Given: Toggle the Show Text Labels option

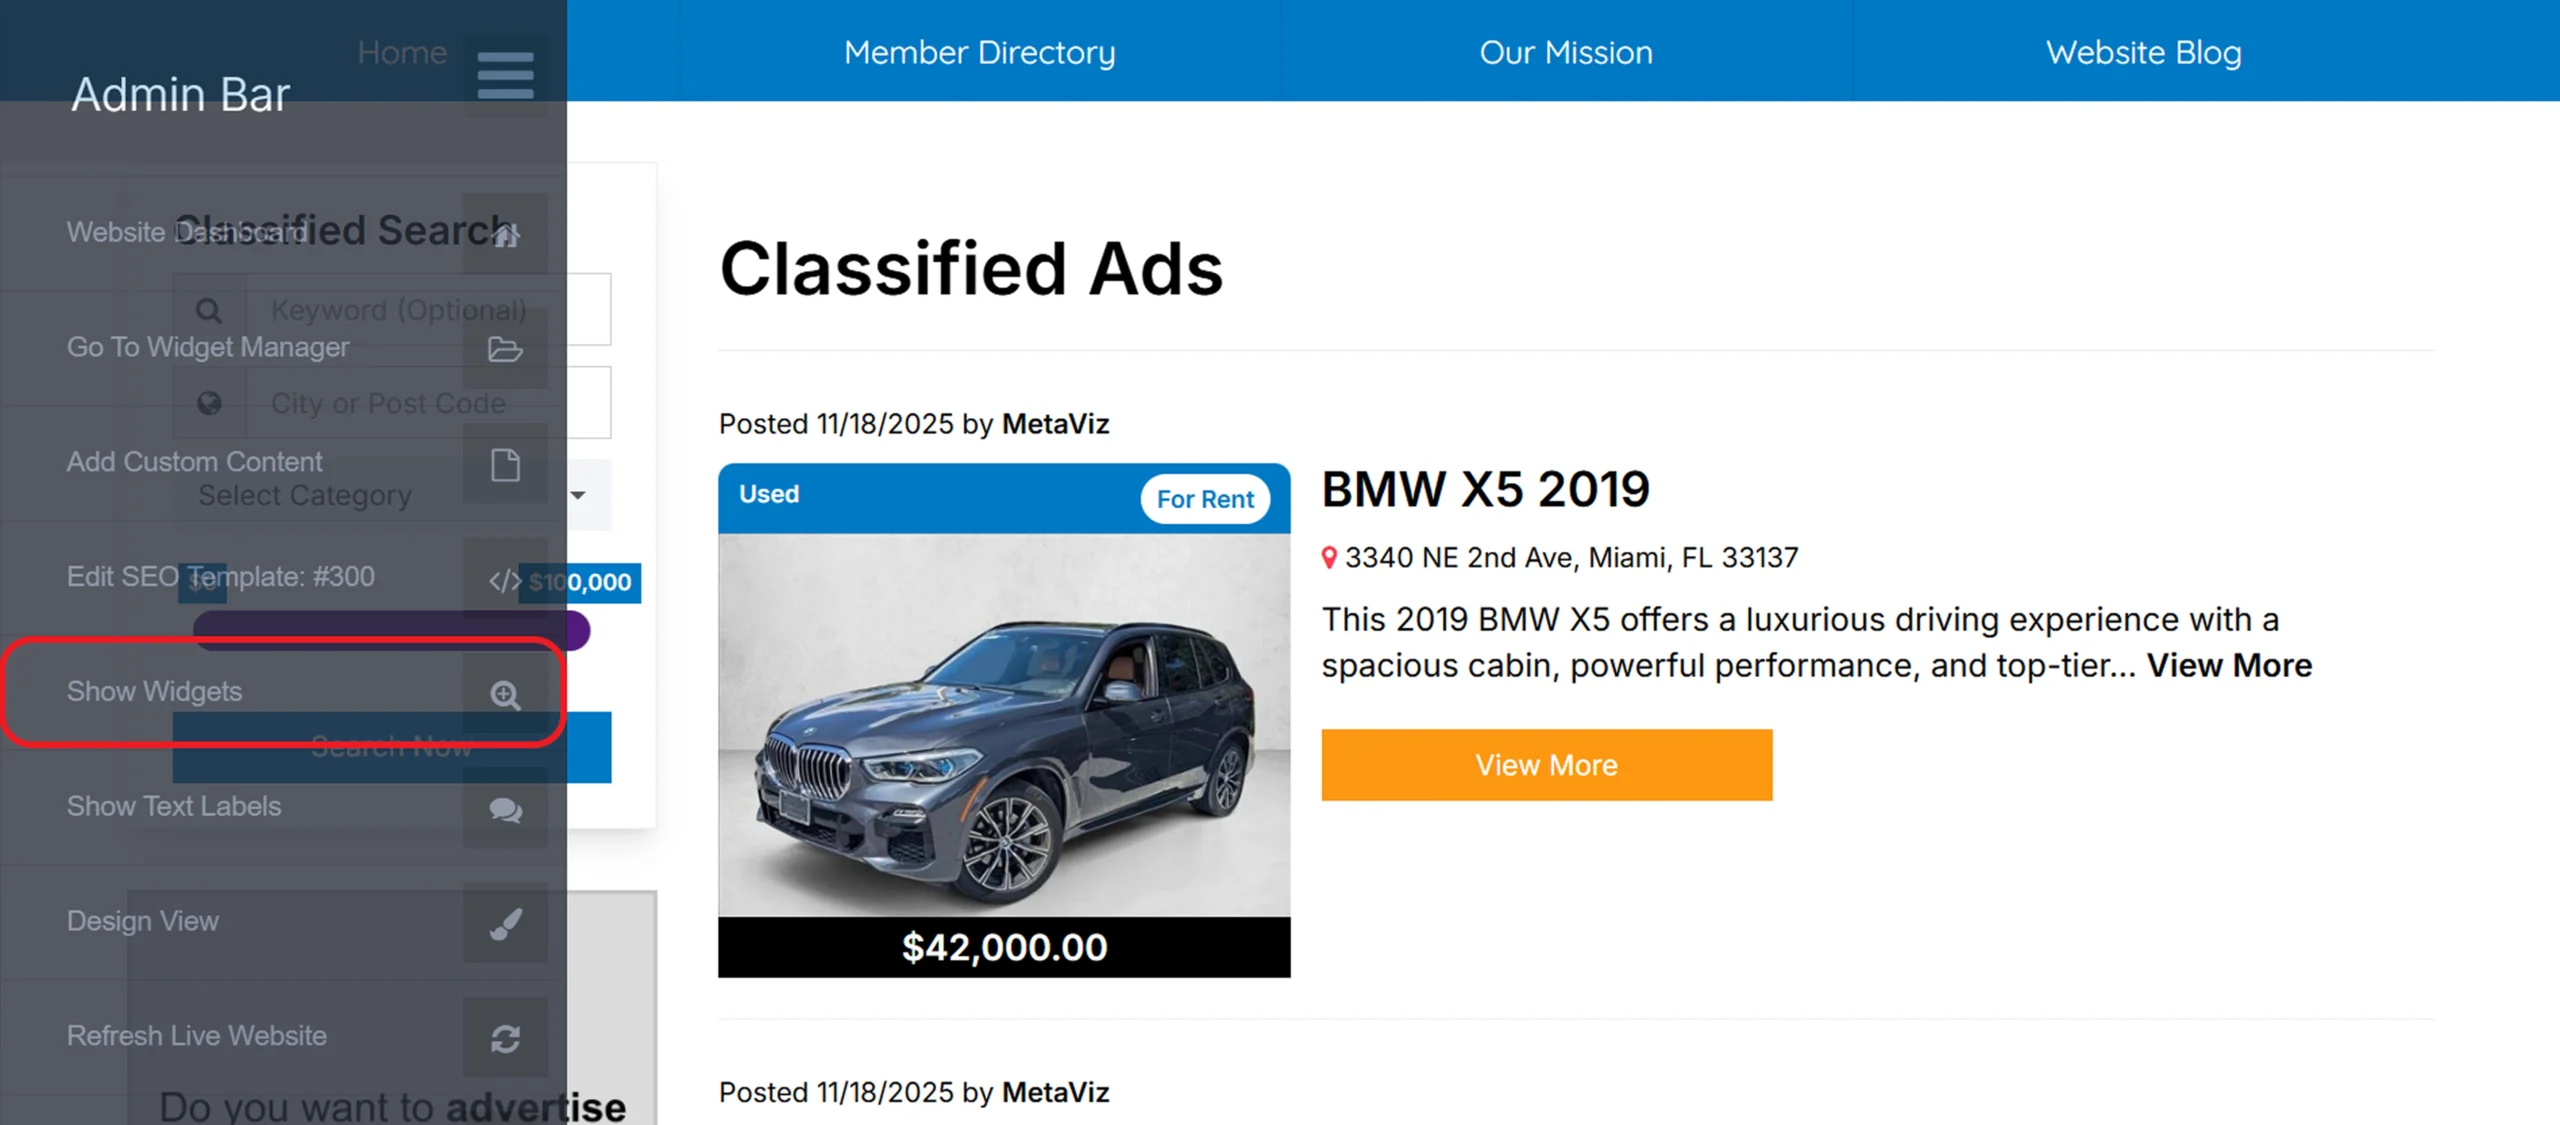Looking at the screenshot, I should (x=174, y=806).
